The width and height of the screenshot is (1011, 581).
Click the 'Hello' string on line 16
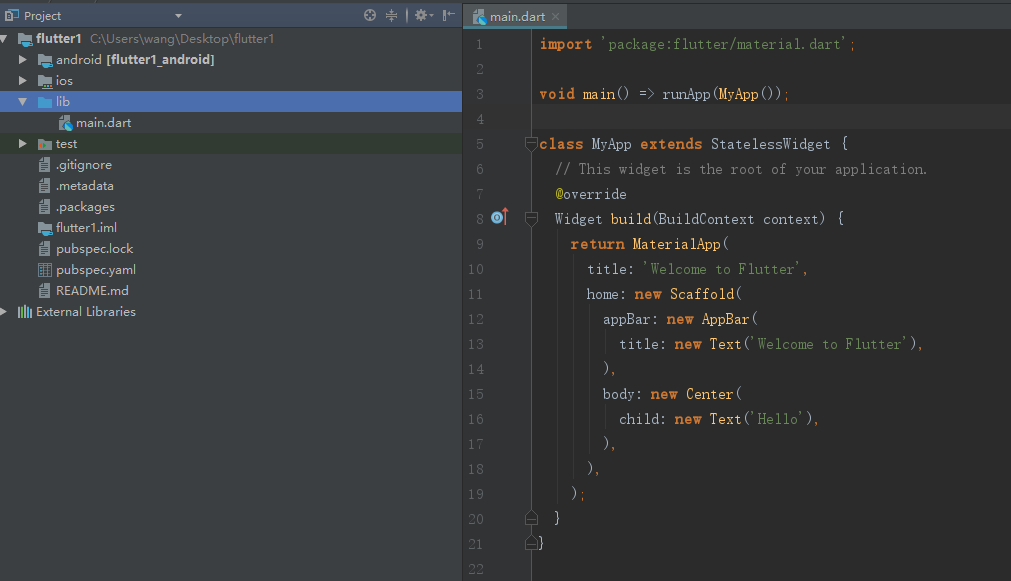[778, 419]
